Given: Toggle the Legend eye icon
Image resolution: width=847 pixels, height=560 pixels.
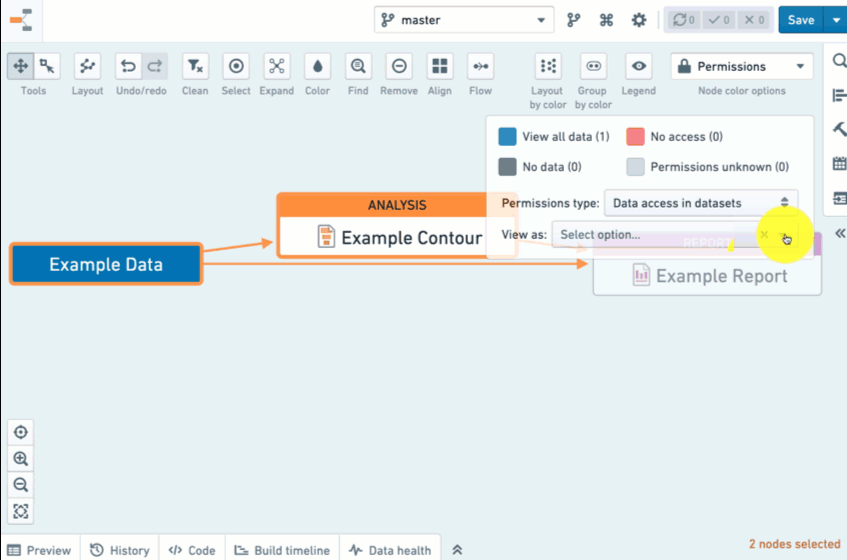Looking at the screenshot, I should (639, 66).
